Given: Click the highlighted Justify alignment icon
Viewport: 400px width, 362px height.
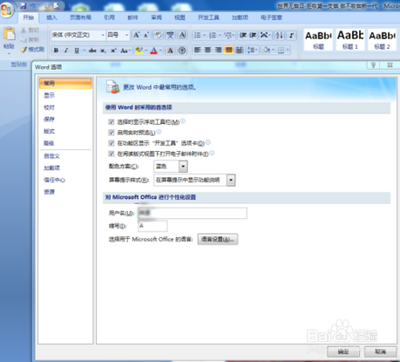Looking at the screenshot, I should pos(229,50).
